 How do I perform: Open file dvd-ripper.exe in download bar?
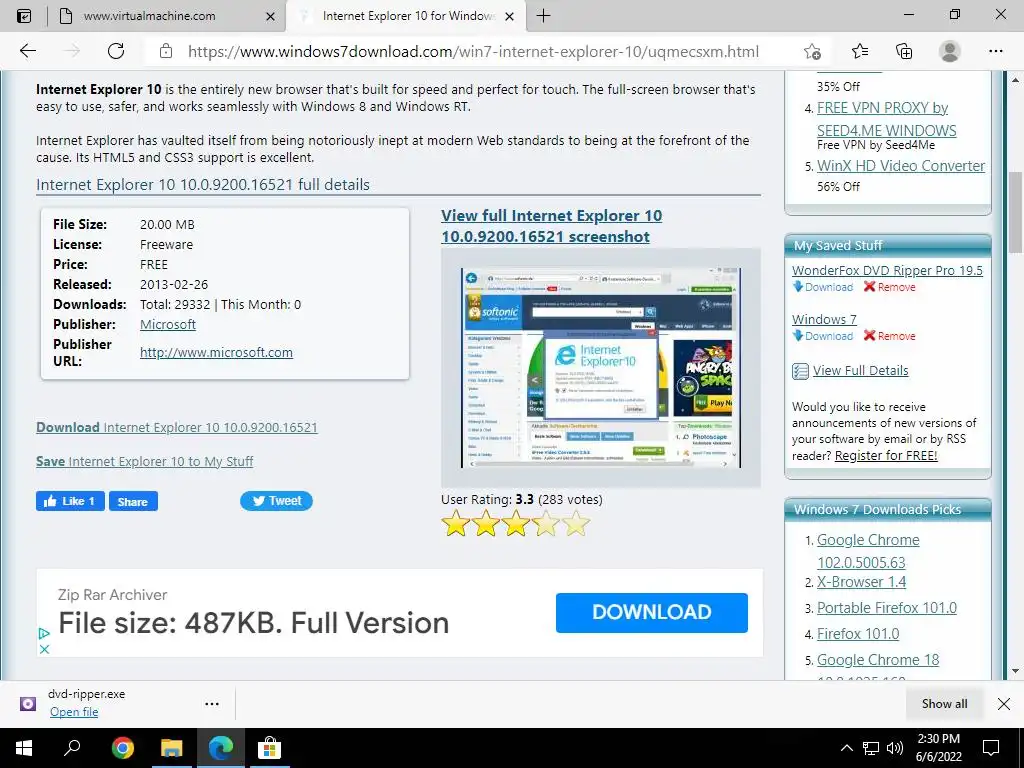74,712
